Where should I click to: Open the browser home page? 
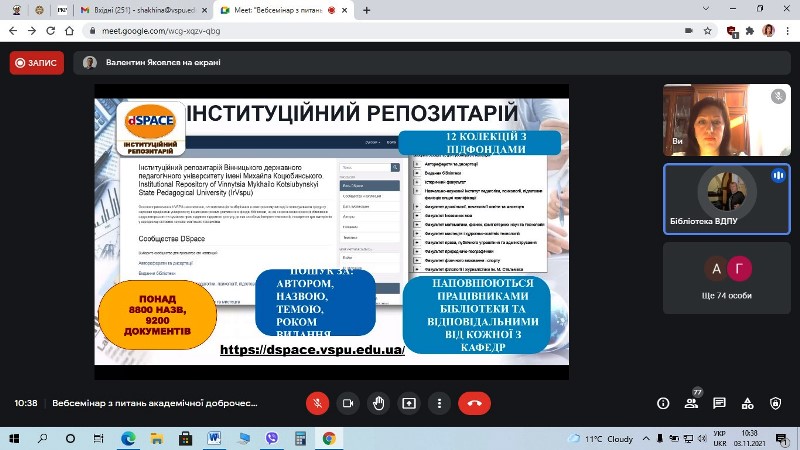pyautogui.click(x=69, y=31)
